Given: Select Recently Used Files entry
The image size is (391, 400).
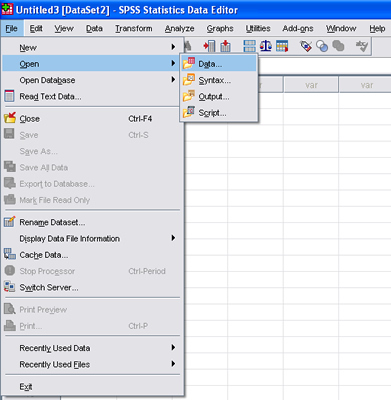Looking at the screenshot, I should click(92, 364).
